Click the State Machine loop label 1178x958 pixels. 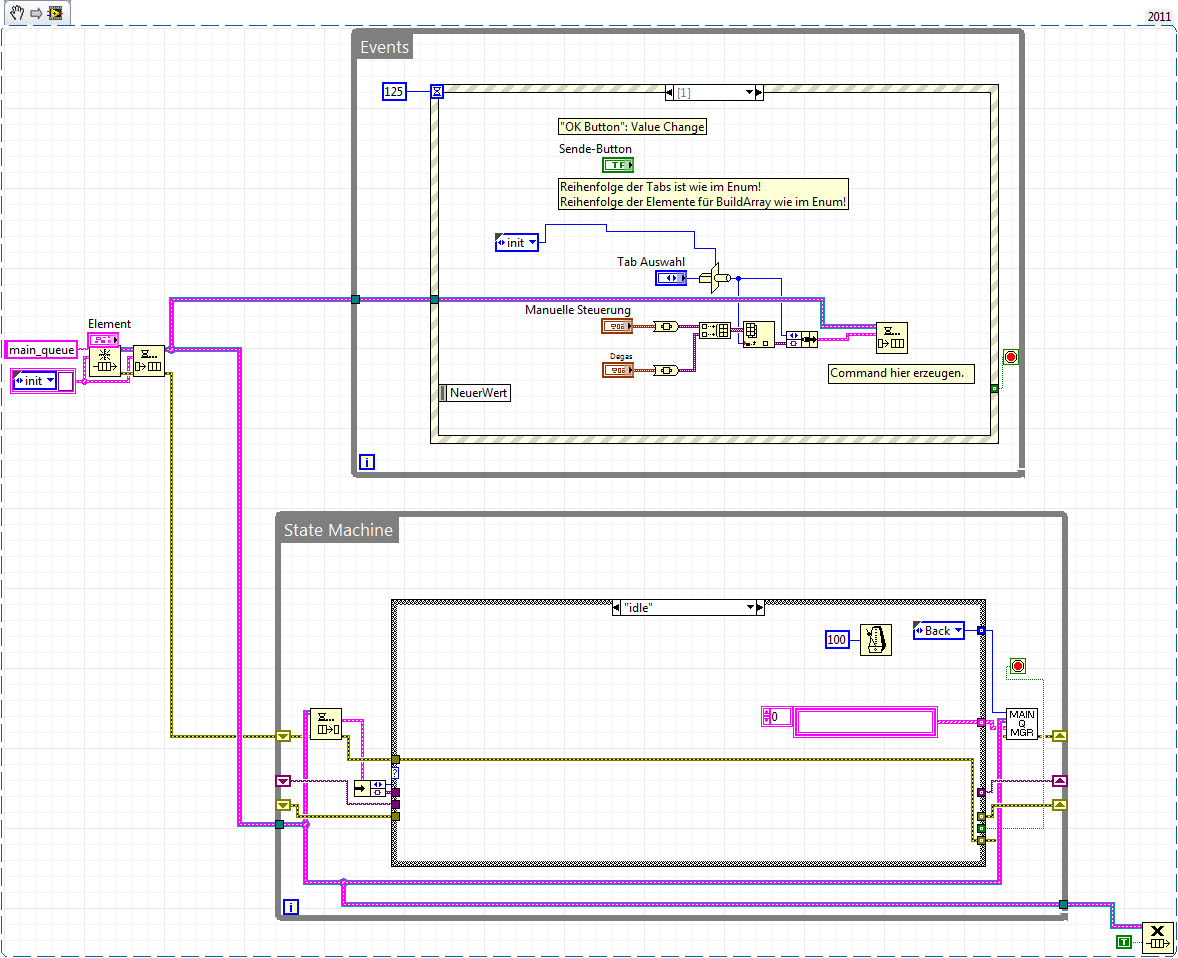338,530
